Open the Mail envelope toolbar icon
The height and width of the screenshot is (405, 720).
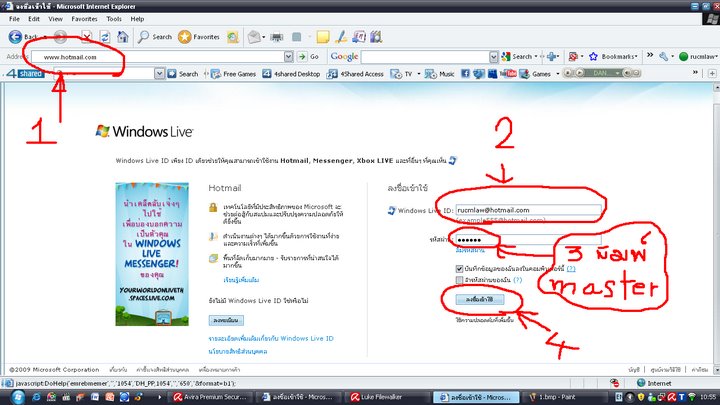pyautogui.click(x=253, y=37)
